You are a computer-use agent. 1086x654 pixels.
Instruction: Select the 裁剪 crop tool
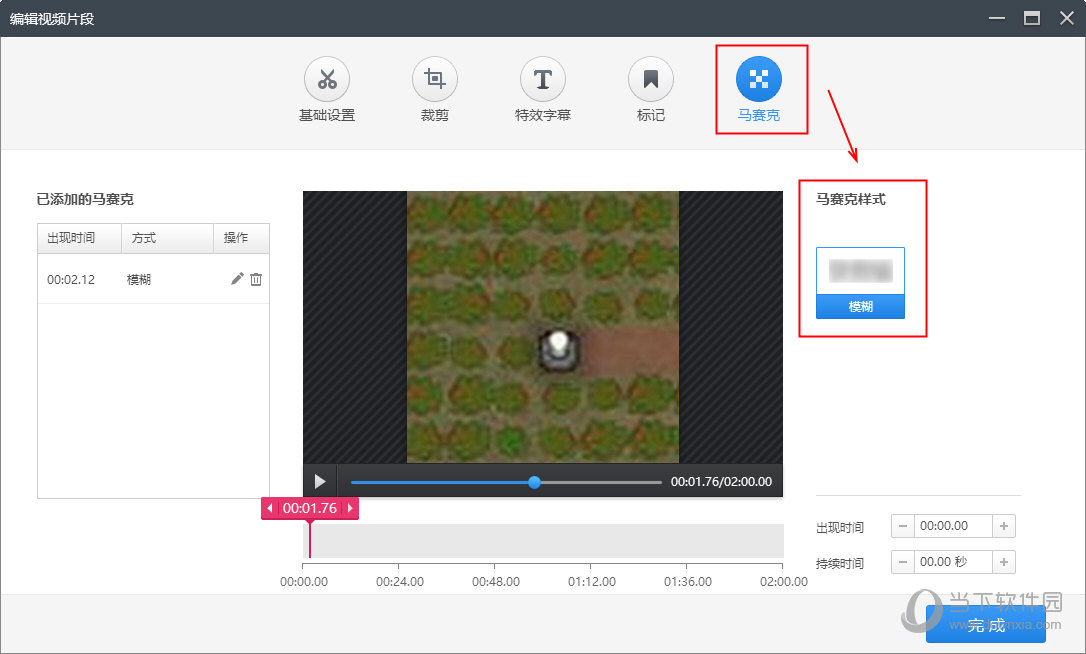pos(434,88)
